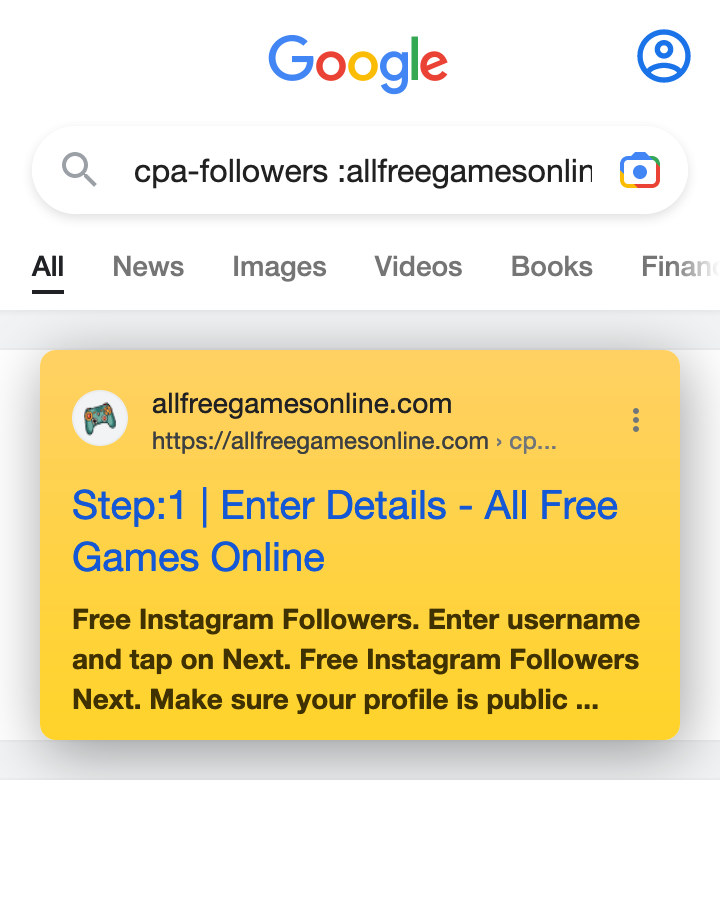Click the Google logo
This screenshot has width=720, height=900.
point(358,64)
